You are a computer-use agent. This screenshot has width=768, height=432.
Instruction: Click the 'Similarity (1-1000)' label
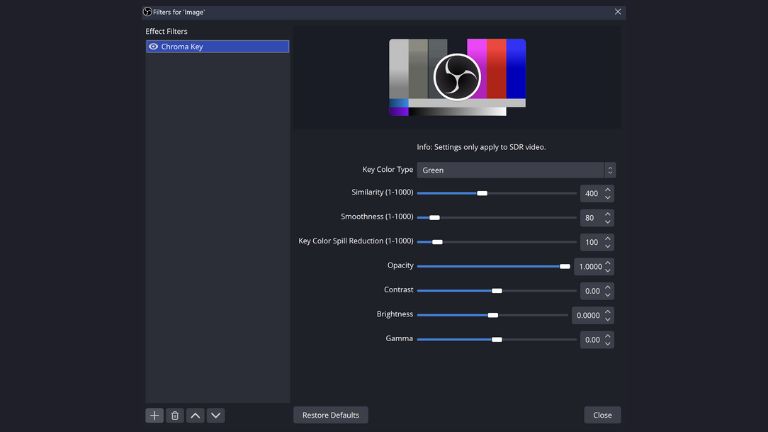pyautogui.click(x=382, y=192)
